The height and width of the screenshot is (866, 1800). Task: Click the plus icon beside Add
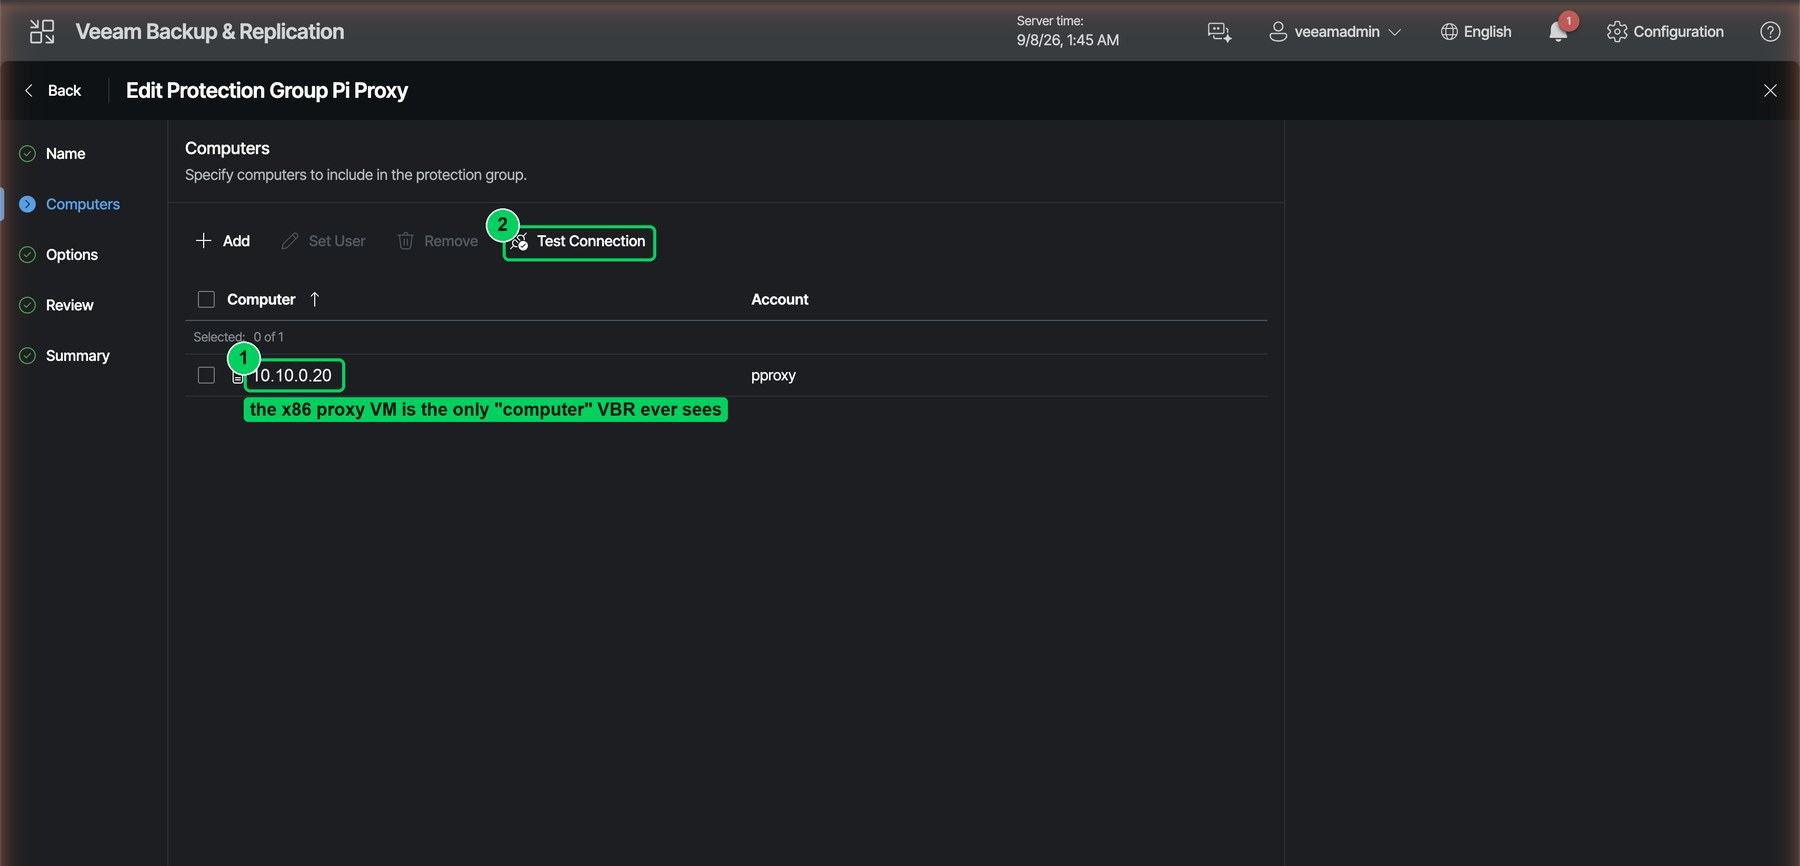204,241
